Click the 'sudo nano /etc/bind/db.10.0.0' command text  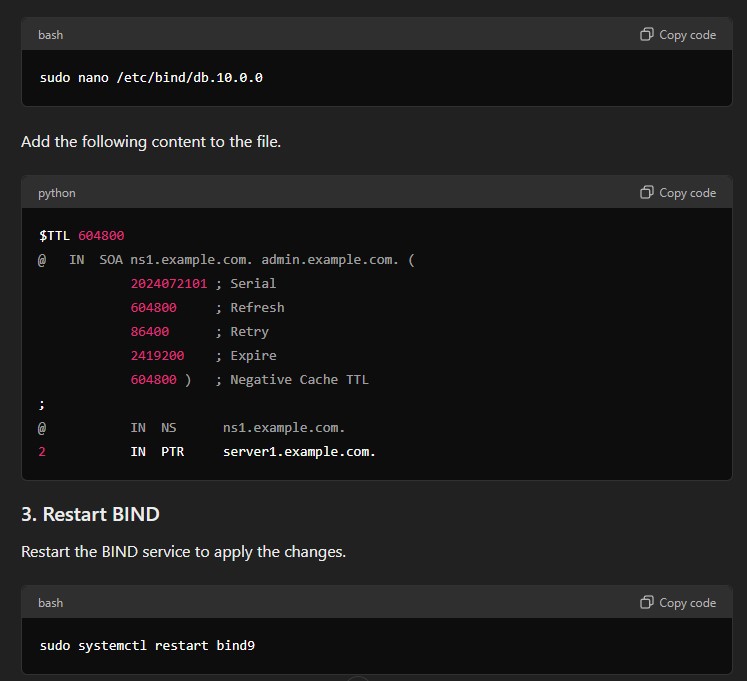(x=151, y=78)
